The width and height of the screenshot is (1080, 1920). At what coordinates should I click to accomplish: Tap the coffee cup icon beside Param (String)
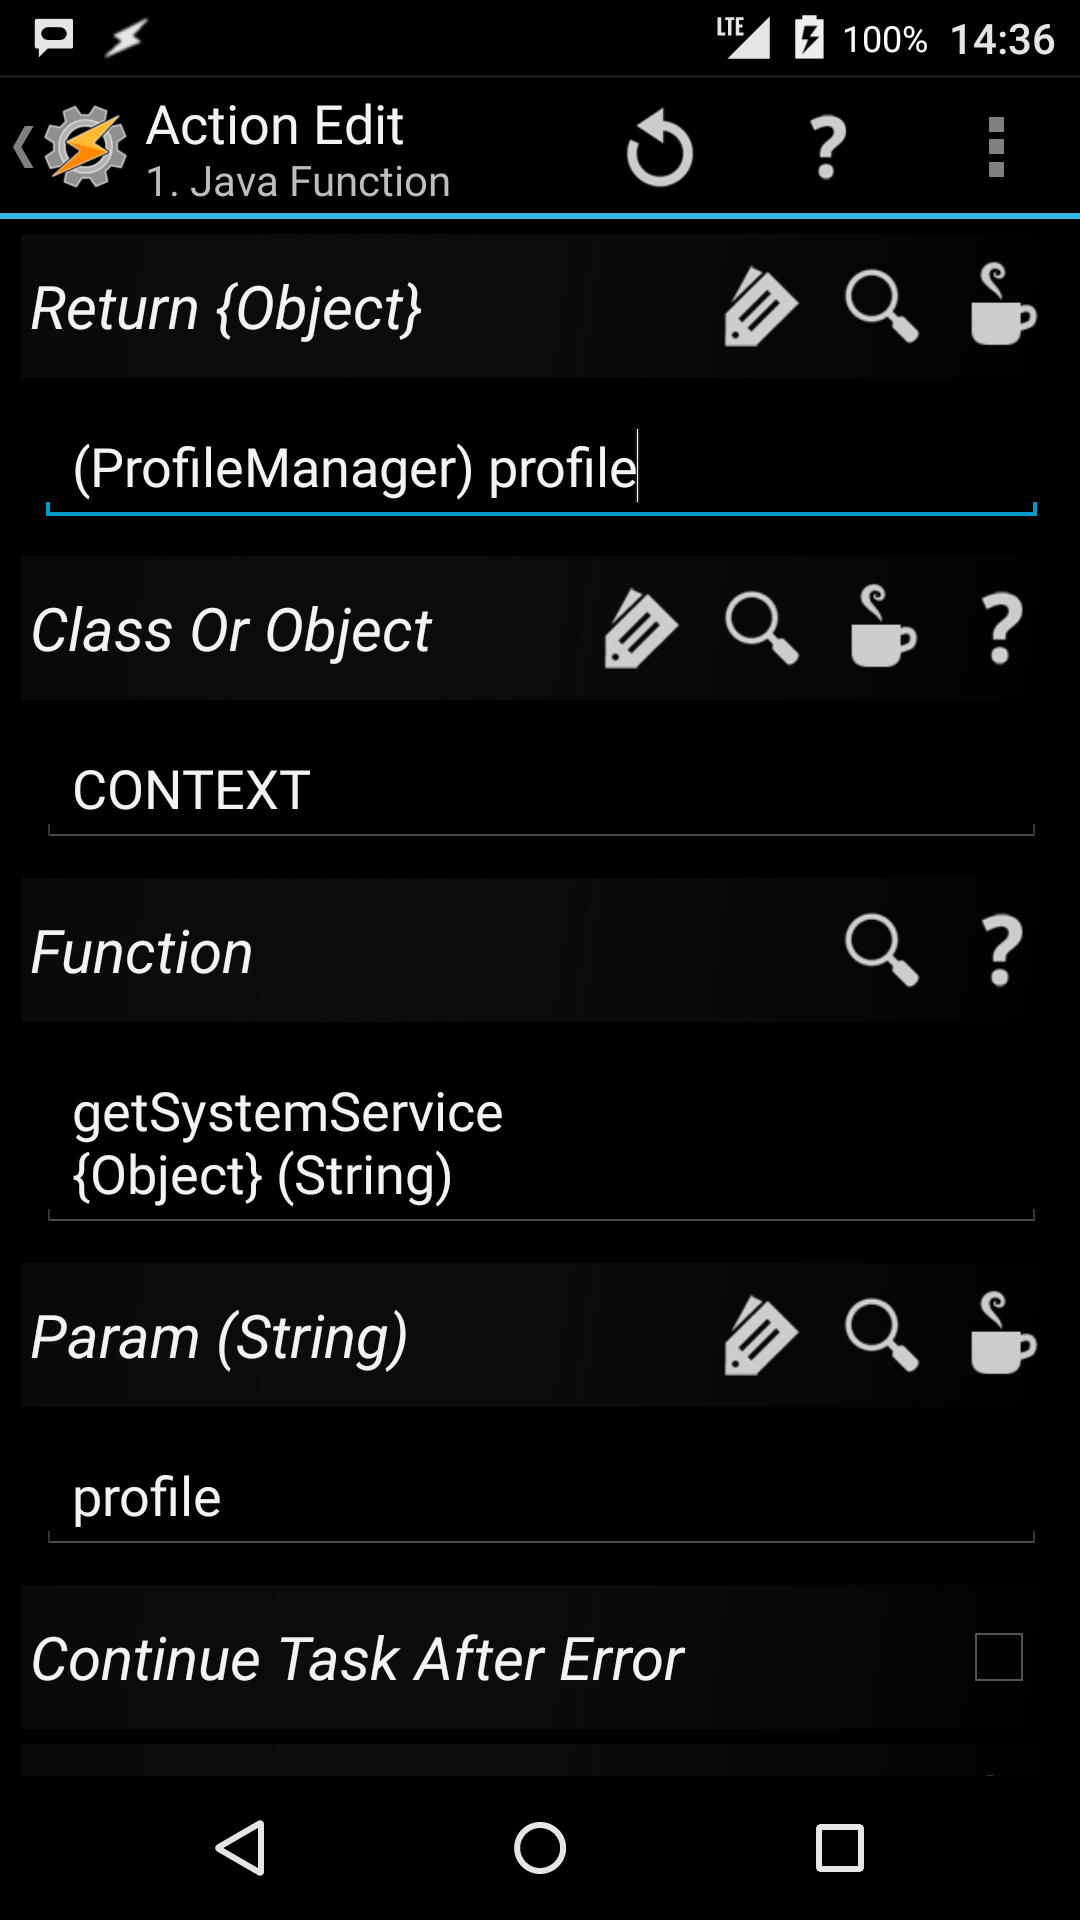[x=1002, y=1336]
